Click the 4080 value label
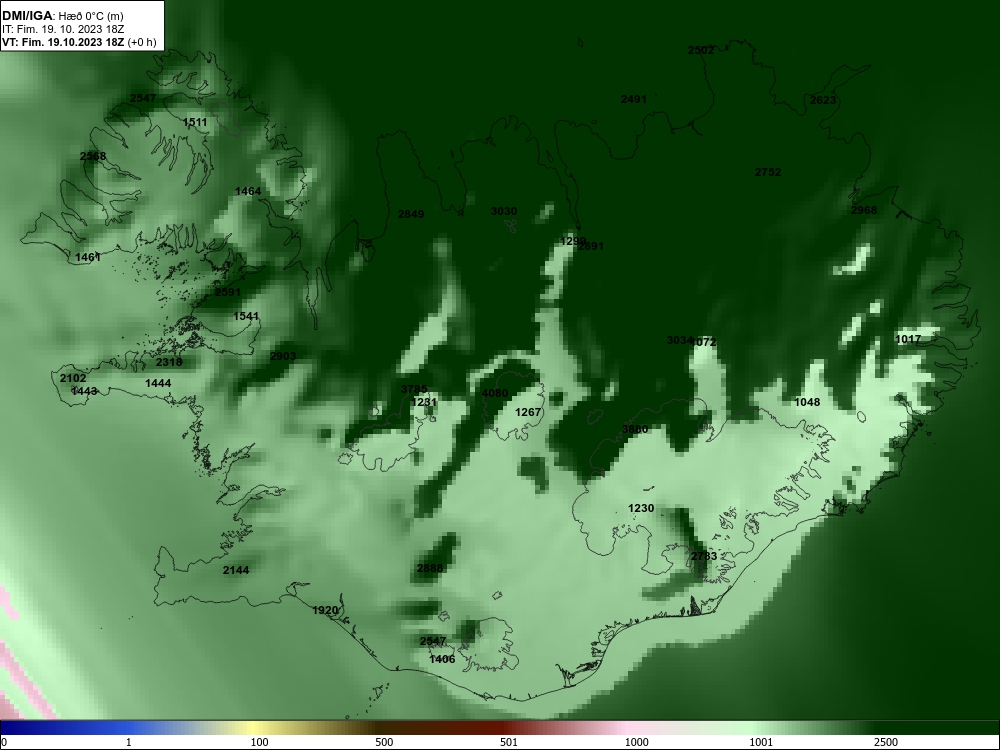Image resolution: width=1000 pixels, height=750 pixels. coord(495,393)
